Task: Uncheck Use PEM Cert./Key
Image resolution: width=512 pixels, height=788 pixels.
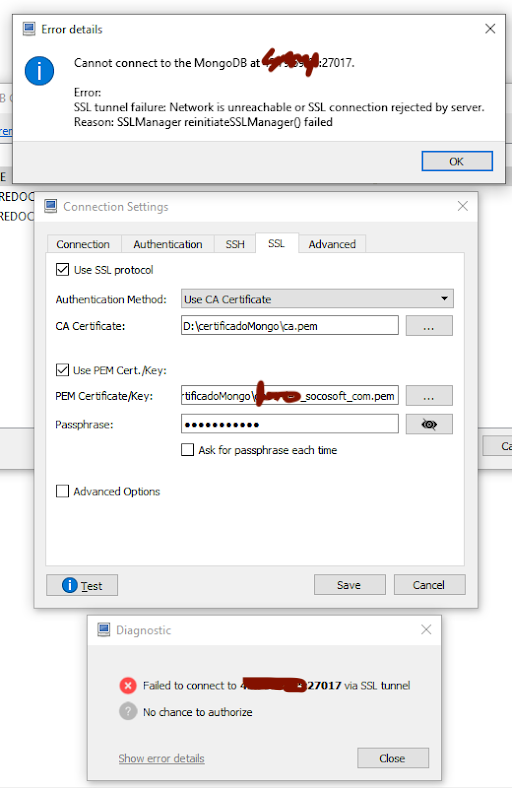Action: pos(62,370)
